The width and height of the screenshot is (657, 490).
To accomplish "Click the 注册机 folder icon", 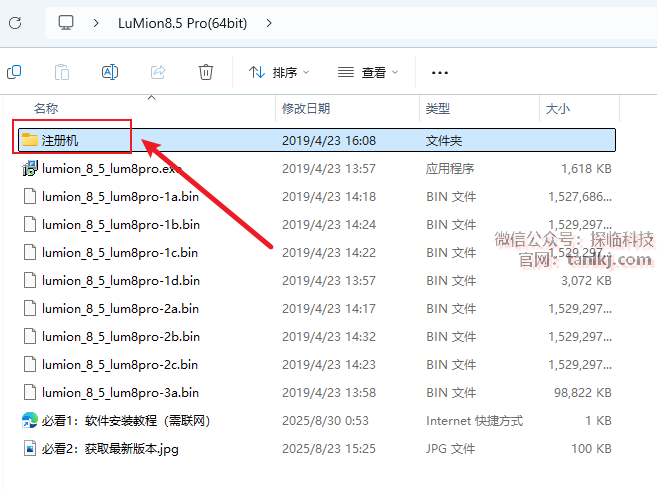I will pos(30,140).
